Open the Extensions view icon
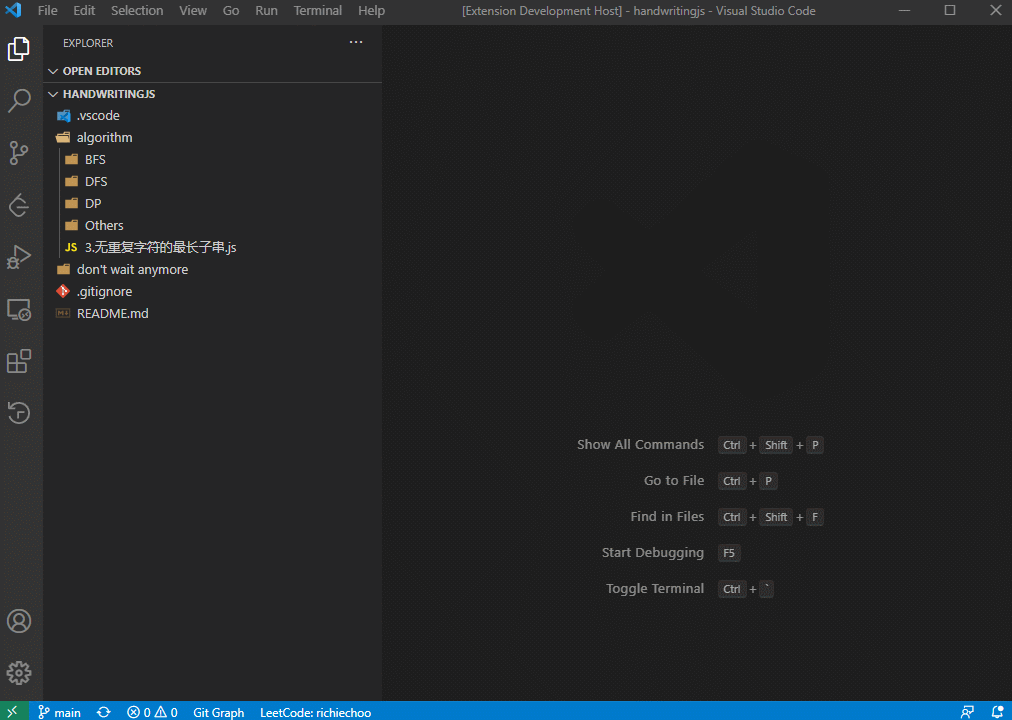 click(x=19, y=361)
